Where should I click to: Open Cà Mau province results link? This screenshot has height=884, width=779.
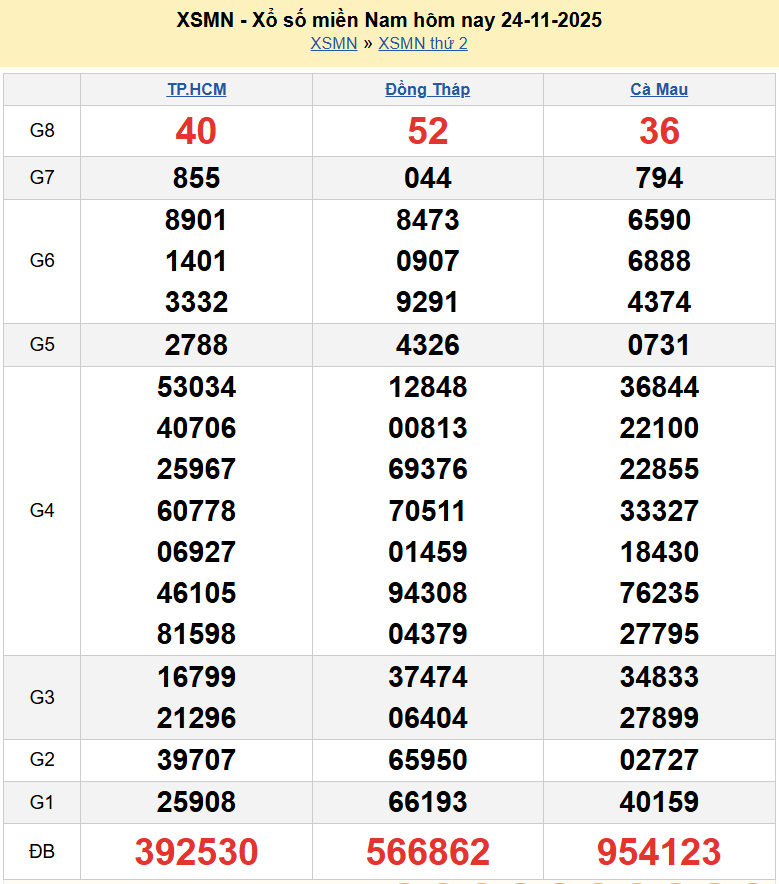point(659,89)
